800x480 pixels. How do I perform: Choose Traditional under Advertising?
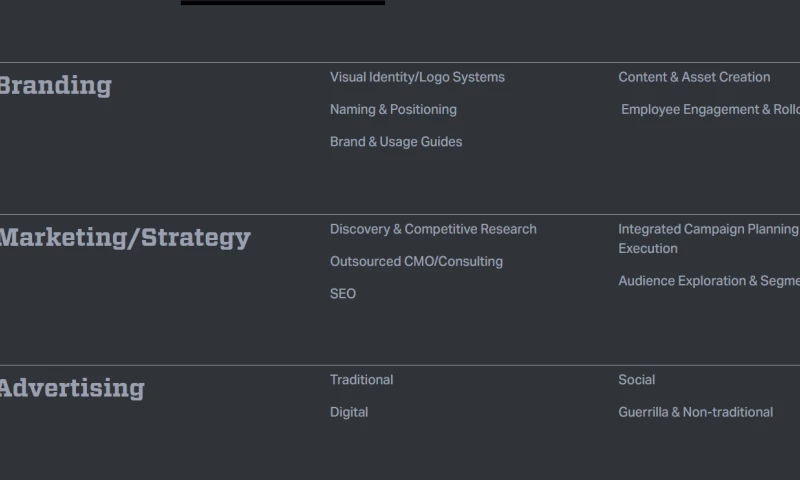[361, 380]
